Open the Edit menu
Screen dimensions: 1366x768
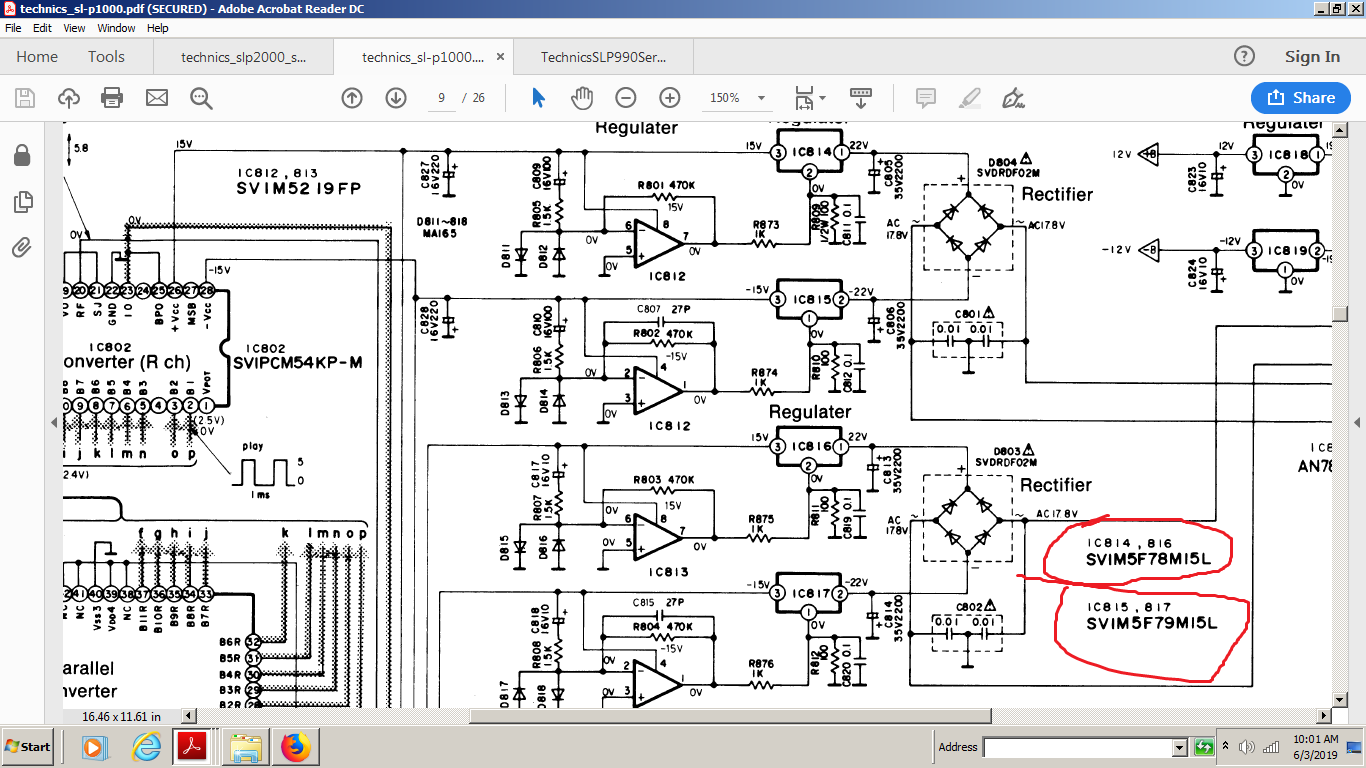pyautogui.click(x=42, y=28)
